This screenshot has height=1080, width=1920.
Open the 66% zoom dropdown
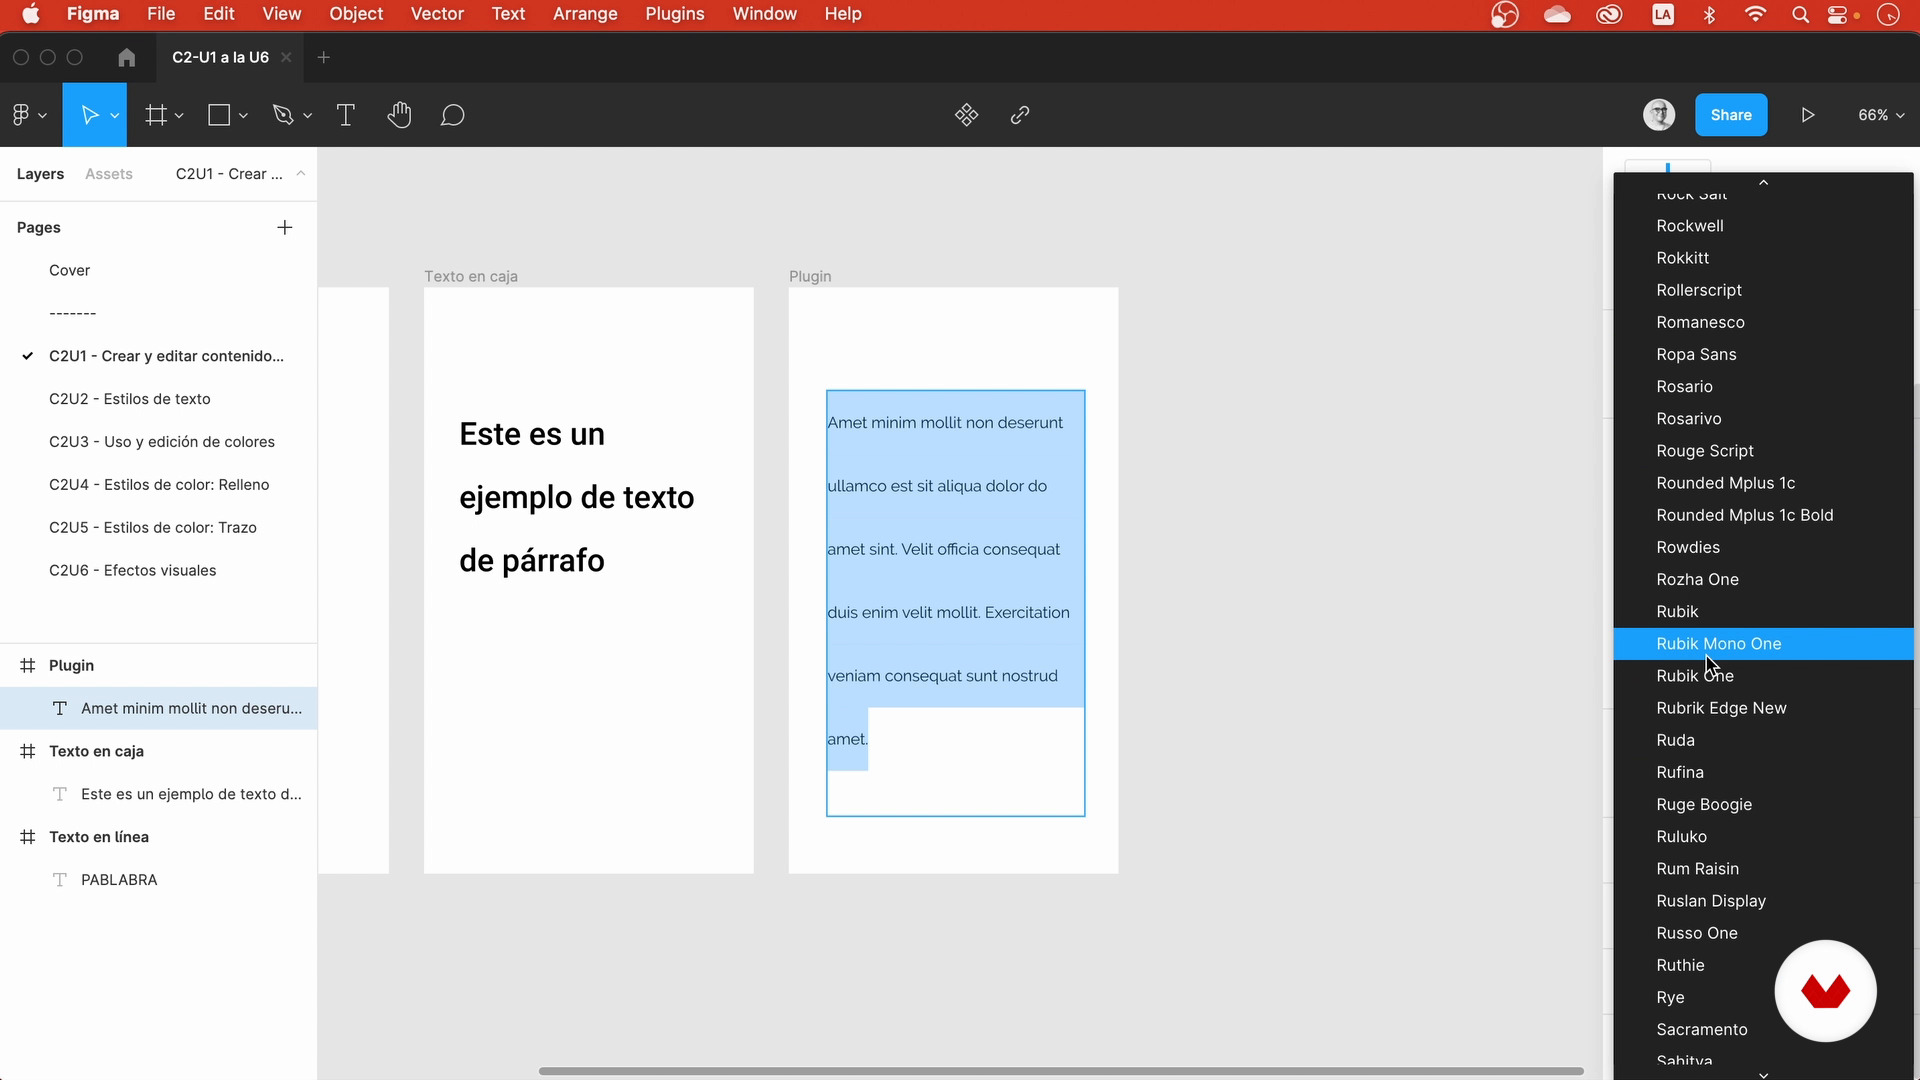pyautogui.click(x=1881, y=115)
